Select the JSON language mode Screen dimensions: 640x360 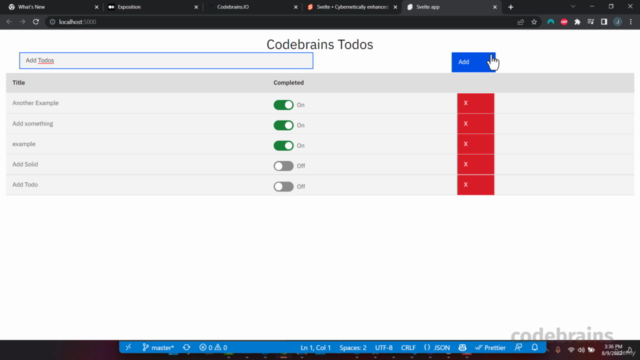coord(437,348)
